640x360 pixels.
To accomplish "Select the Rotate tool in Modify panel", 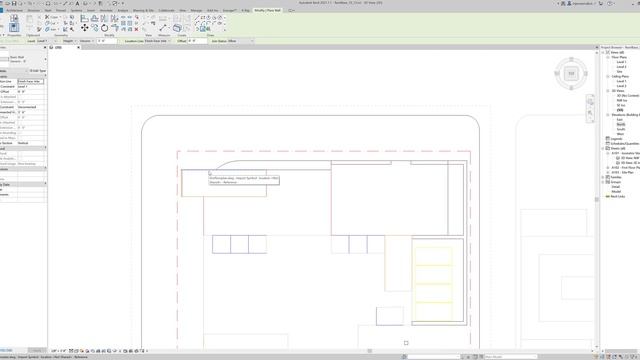I will coord(104,28).
